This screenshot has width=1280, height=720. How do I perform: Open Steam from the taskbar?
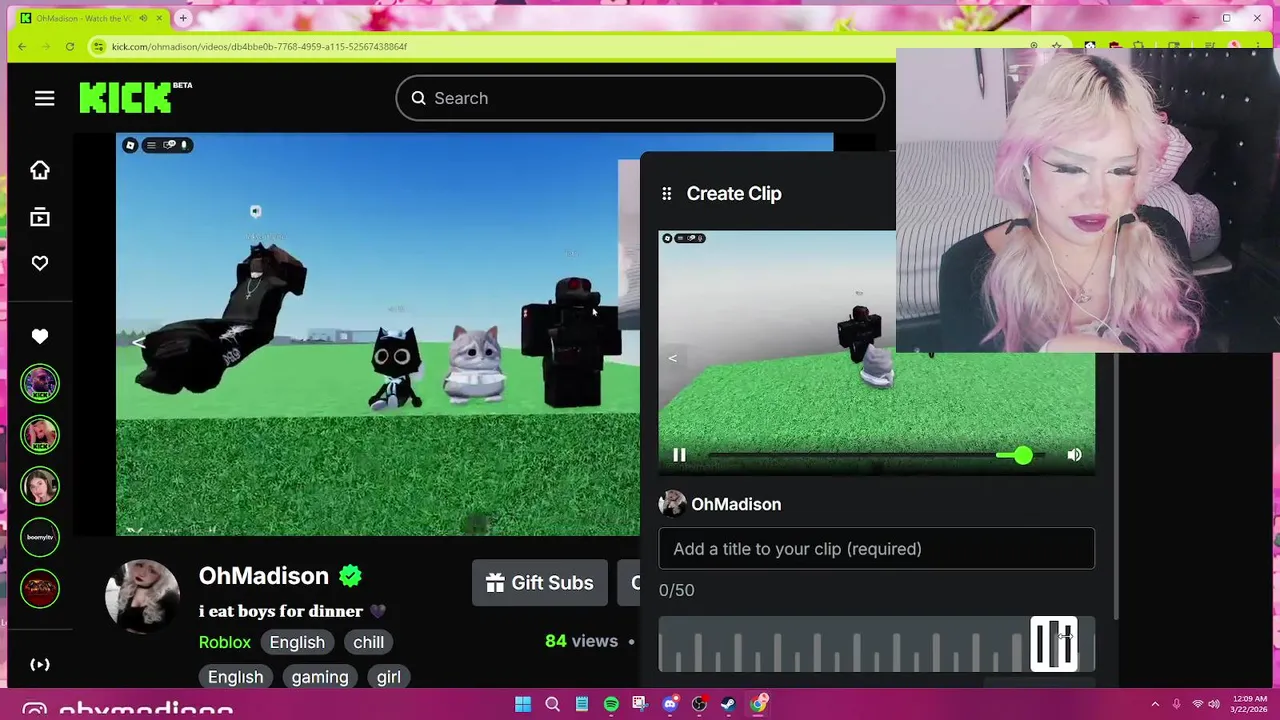pyautogui.click(x=729, y=704)
